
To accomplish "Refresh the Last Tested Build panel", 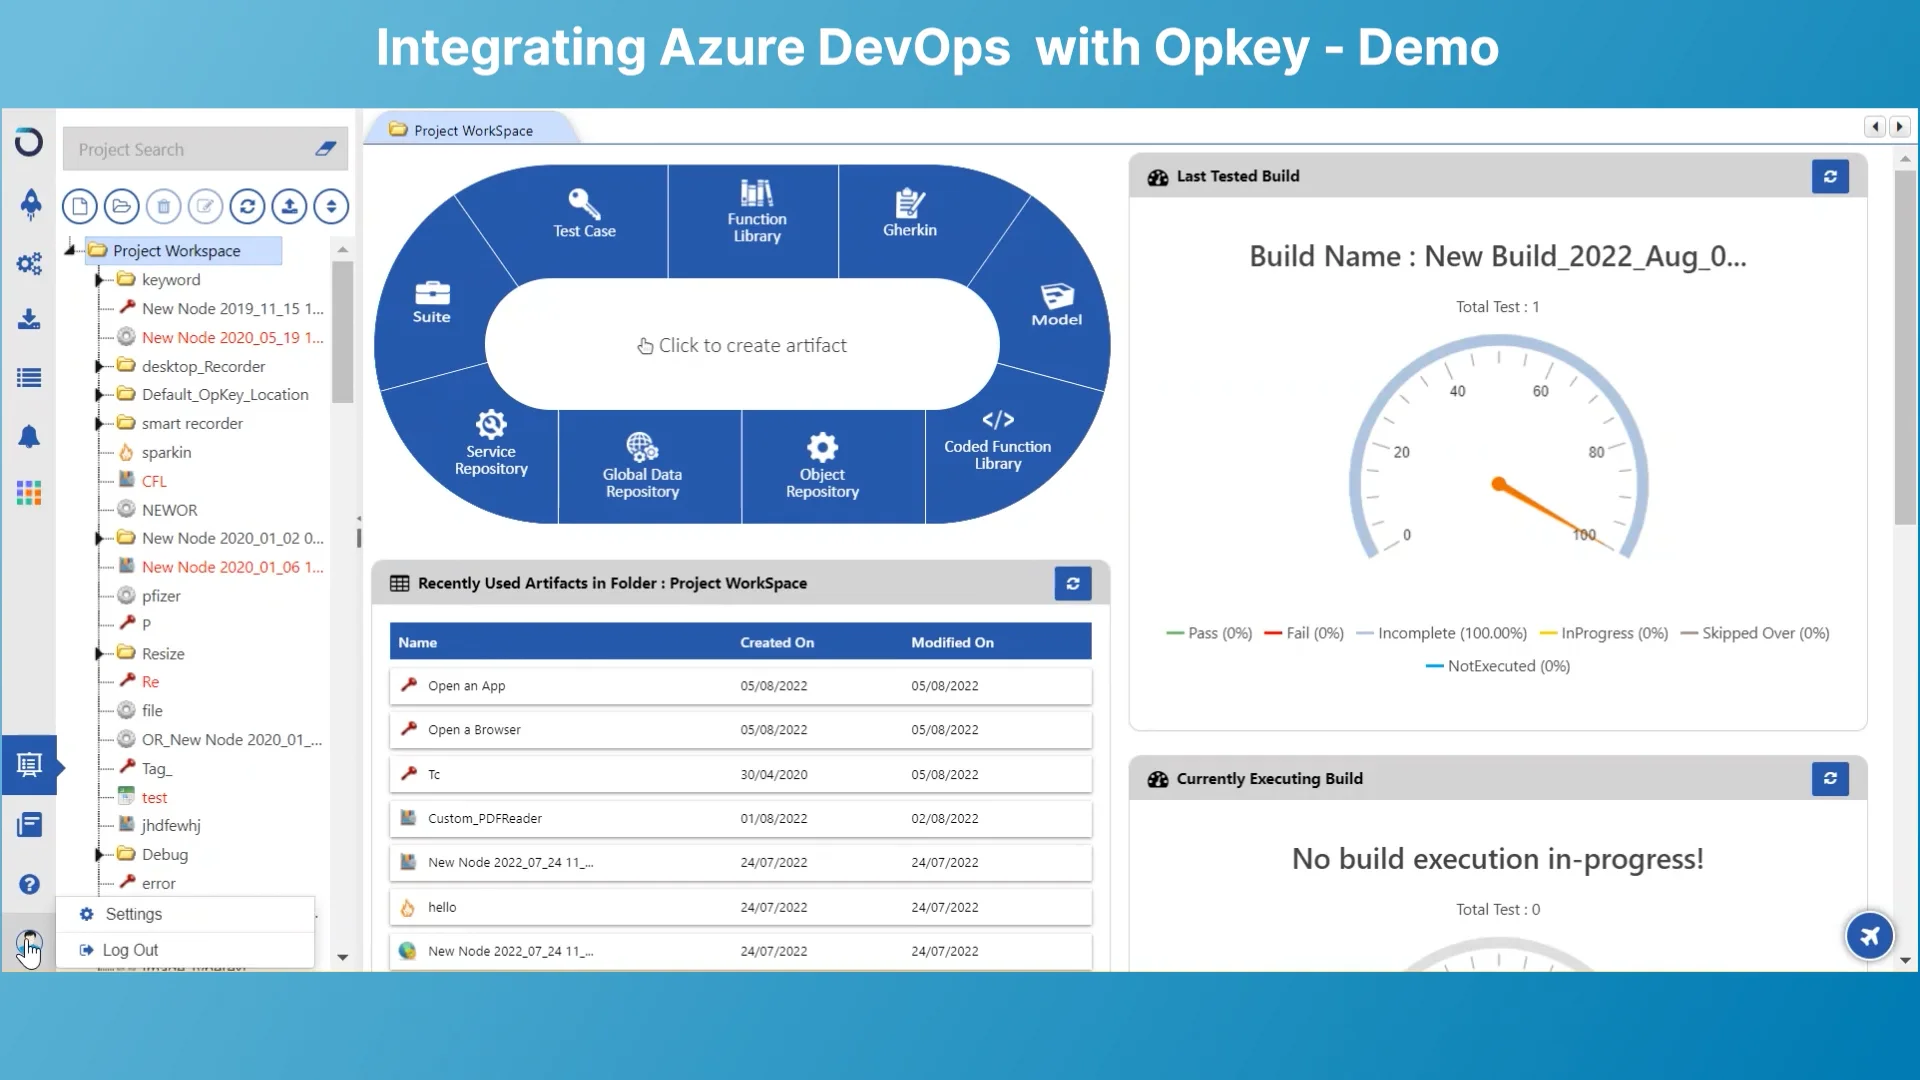I will pyautogui.click(x=1830, y=176).
